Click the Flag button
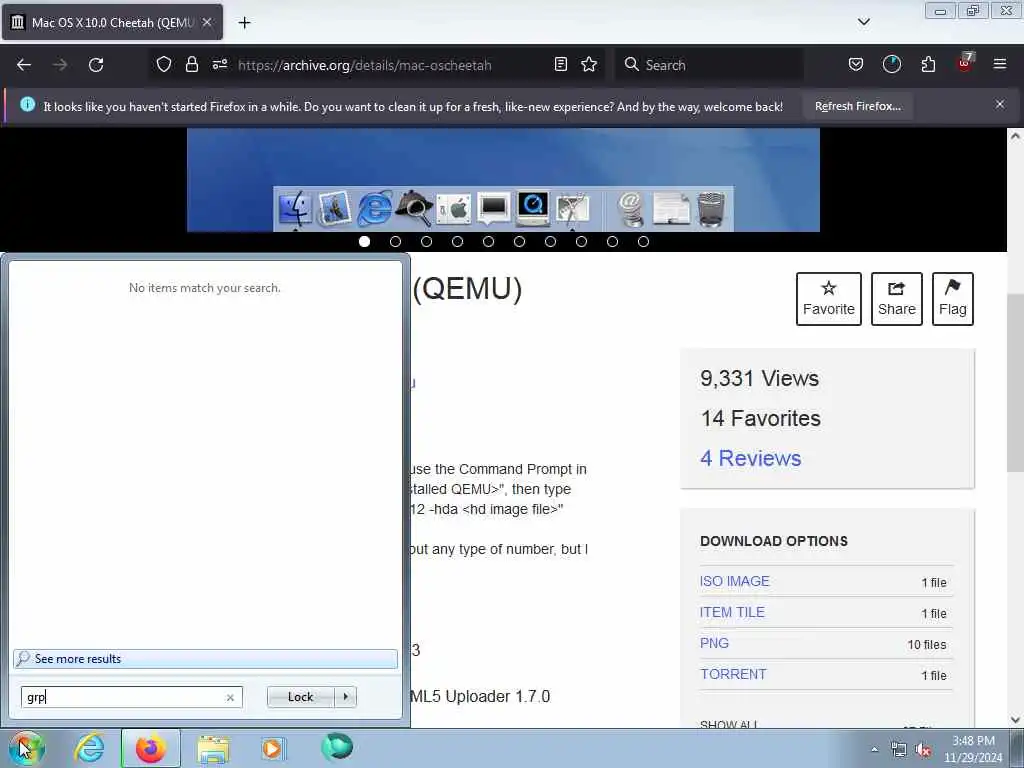The image size is (1024, 768). [952, 298]
